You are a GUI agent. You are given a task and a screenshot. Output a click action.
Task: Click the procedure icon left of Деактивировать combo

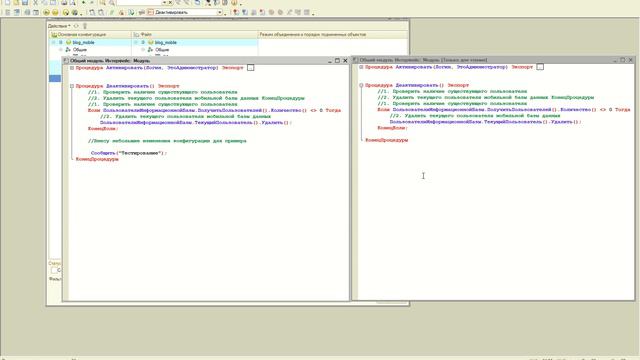coord(151,12)
